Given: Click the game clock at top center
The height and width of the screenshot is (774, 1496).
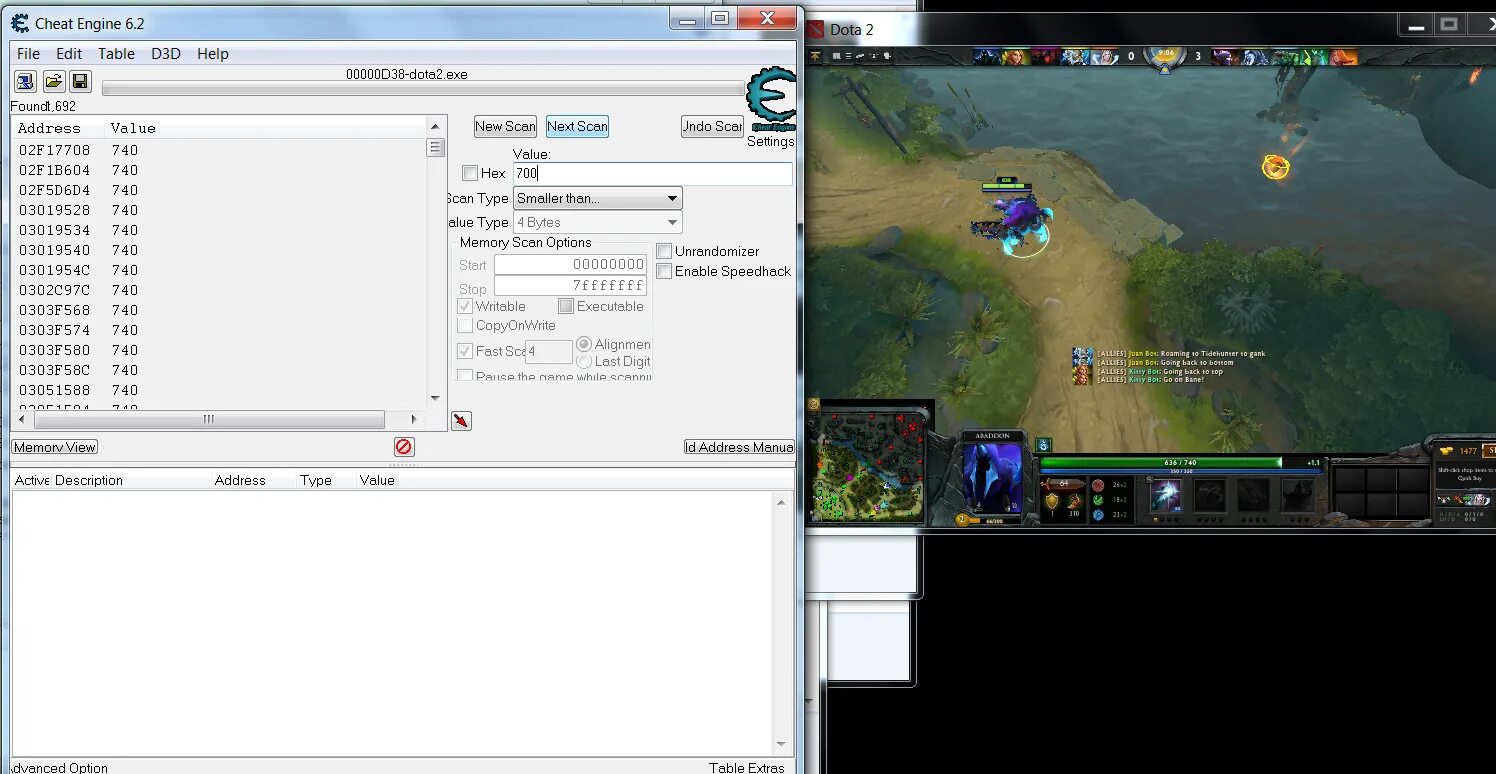Looking at the screenshot, I should tap(1165, 56).
